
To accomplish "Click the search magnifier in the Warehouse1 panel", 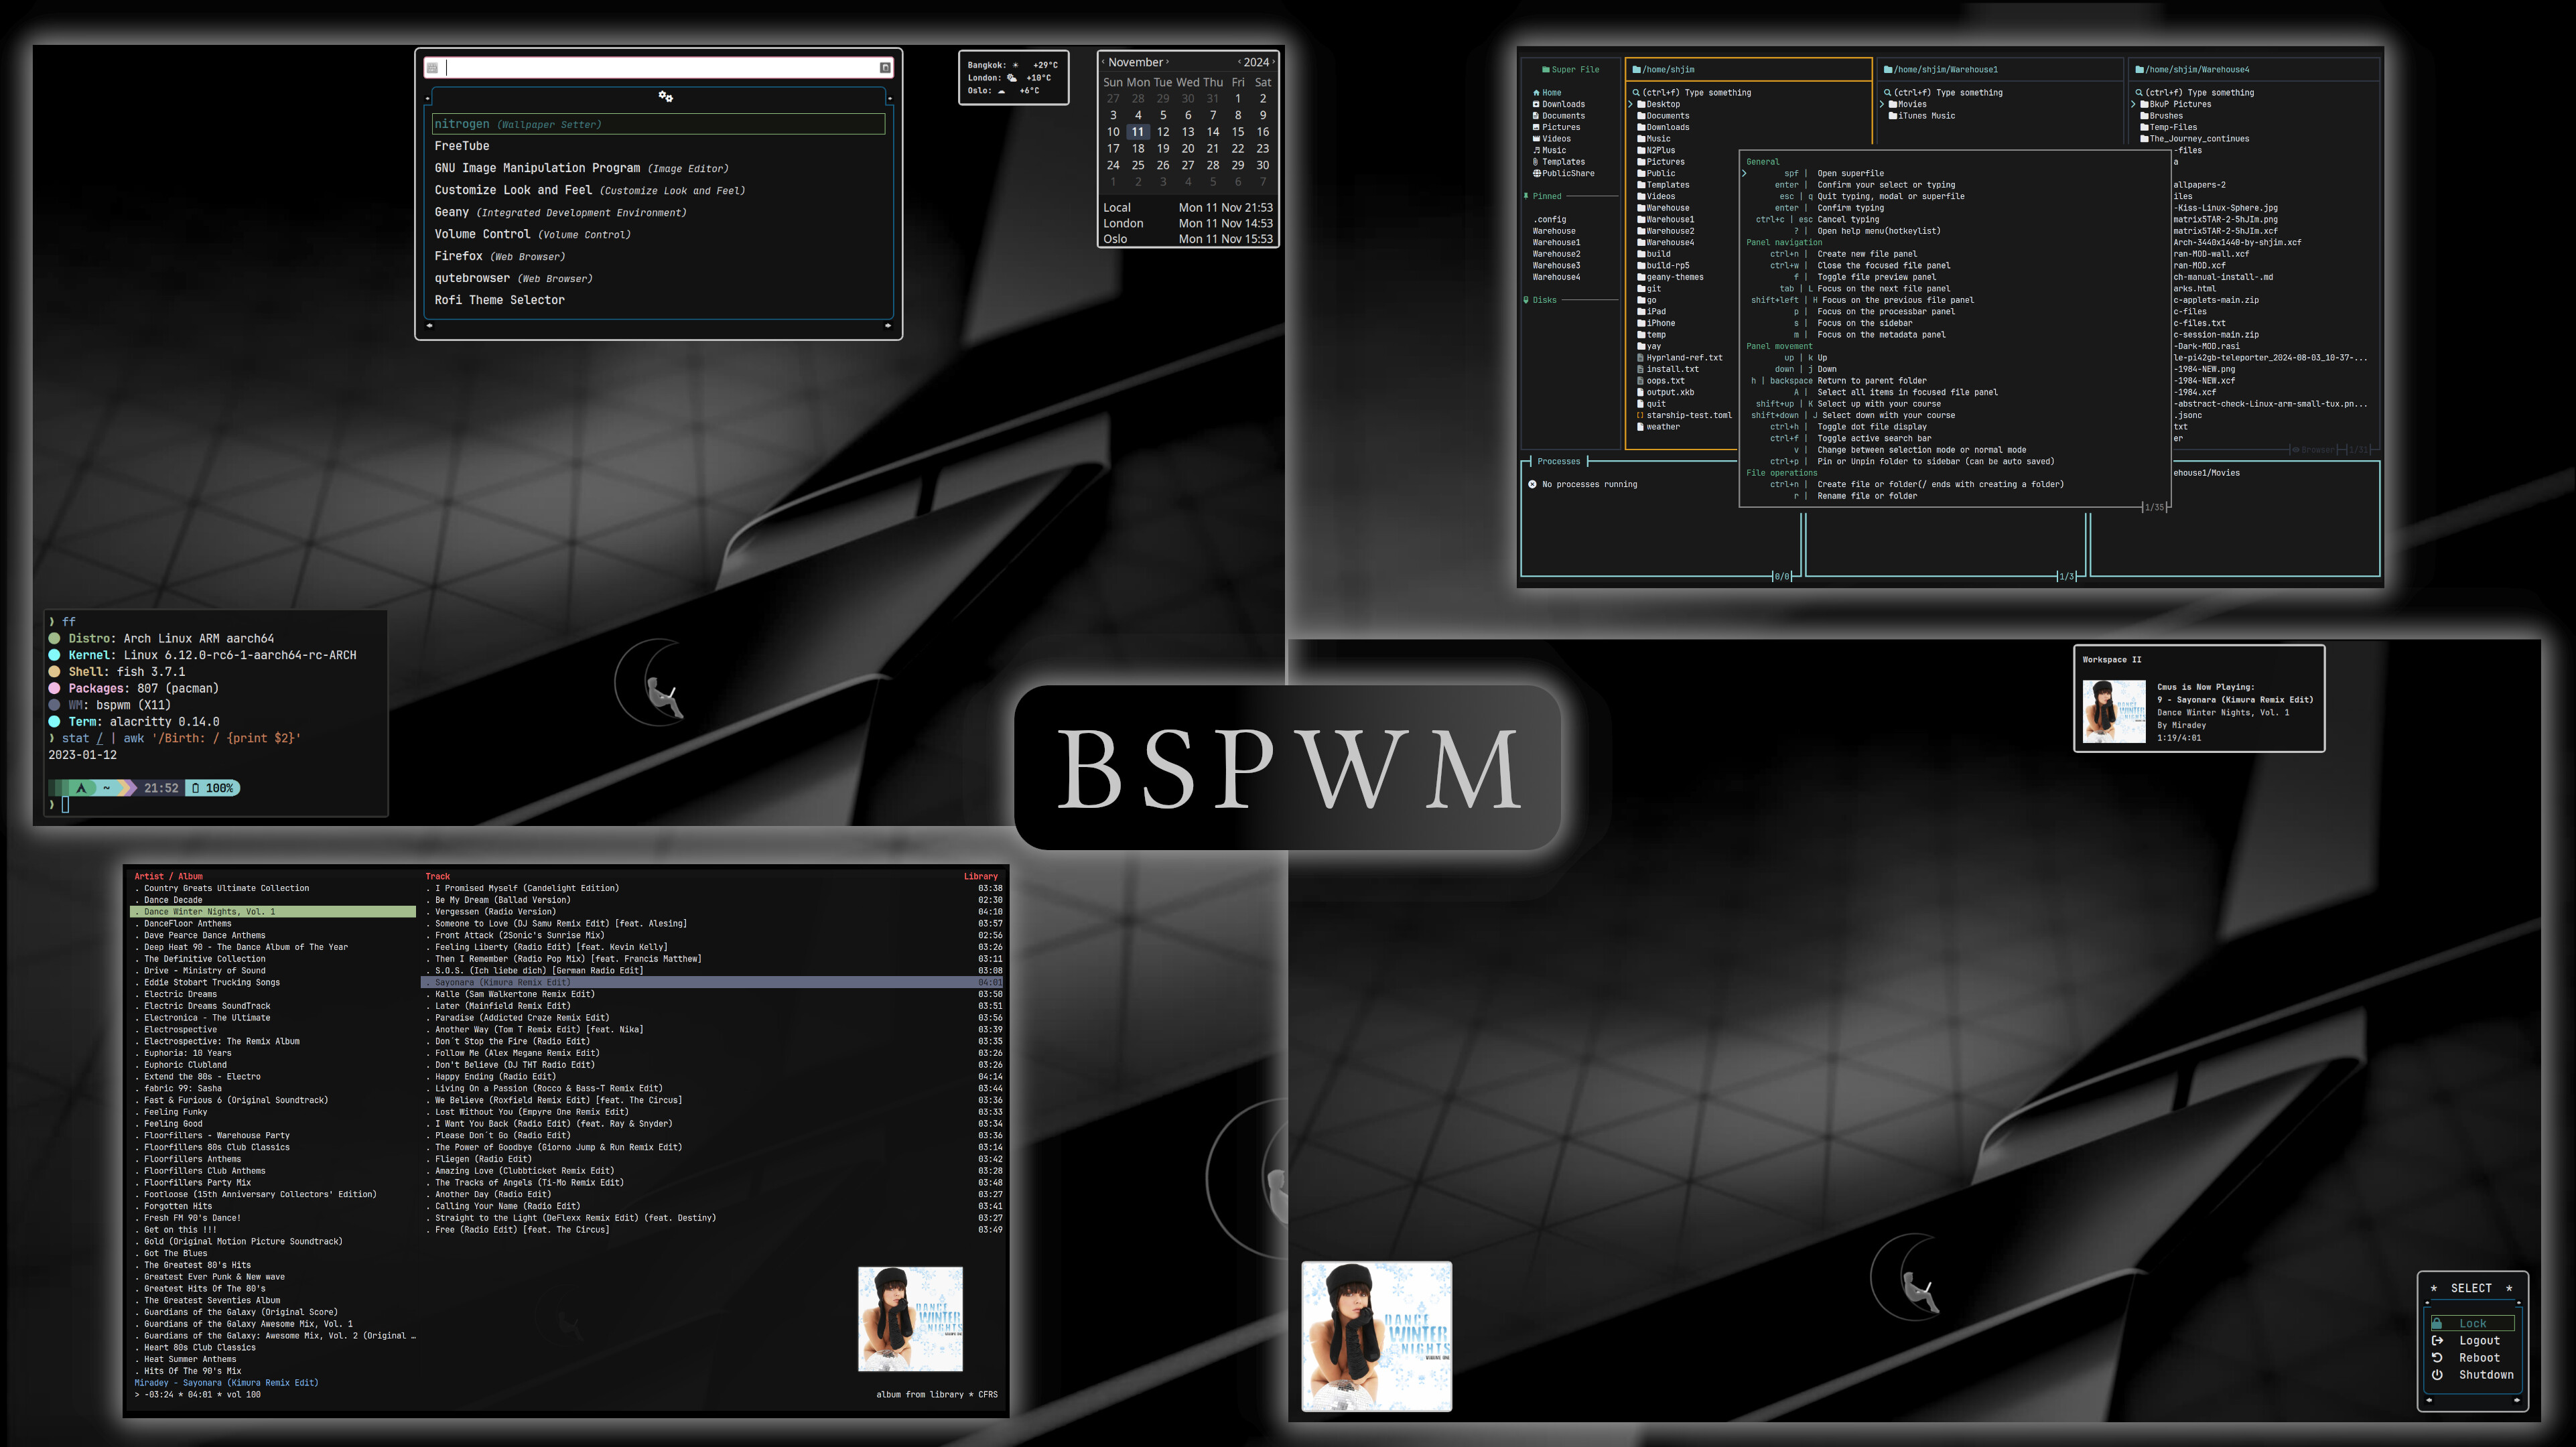I will click(1887, 93).
